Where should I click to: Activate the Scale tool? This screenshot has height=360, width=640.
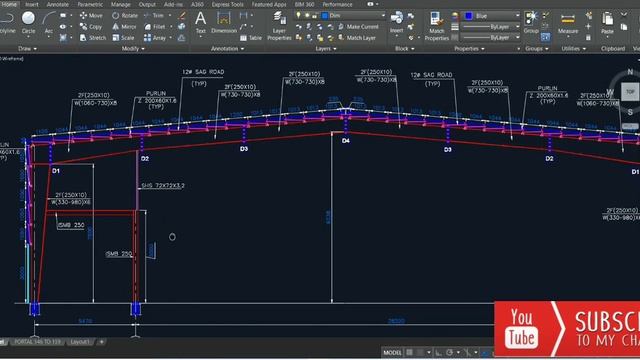pyautogui.click(x=123, y=38)
